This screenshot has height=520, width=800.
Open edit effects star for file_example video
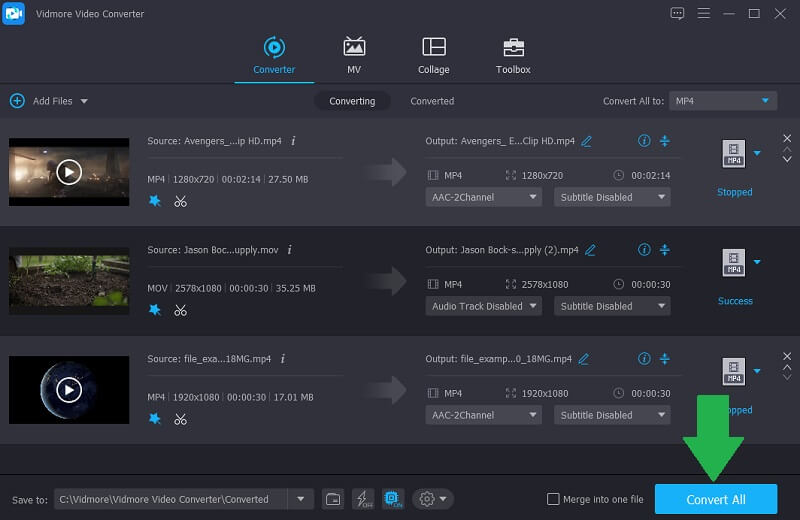click(155, 419)
